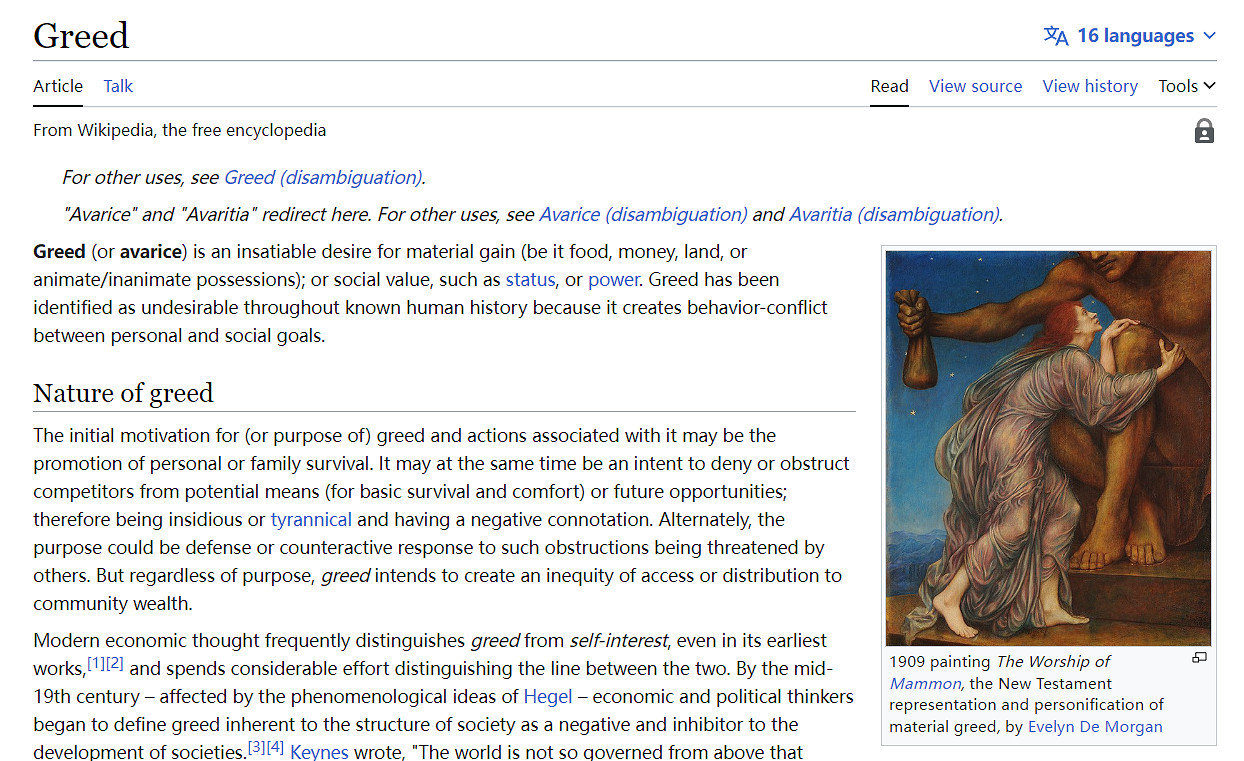1244x761 pixels.
Task: Open the tyrannical link
Action: coord(311,519)
